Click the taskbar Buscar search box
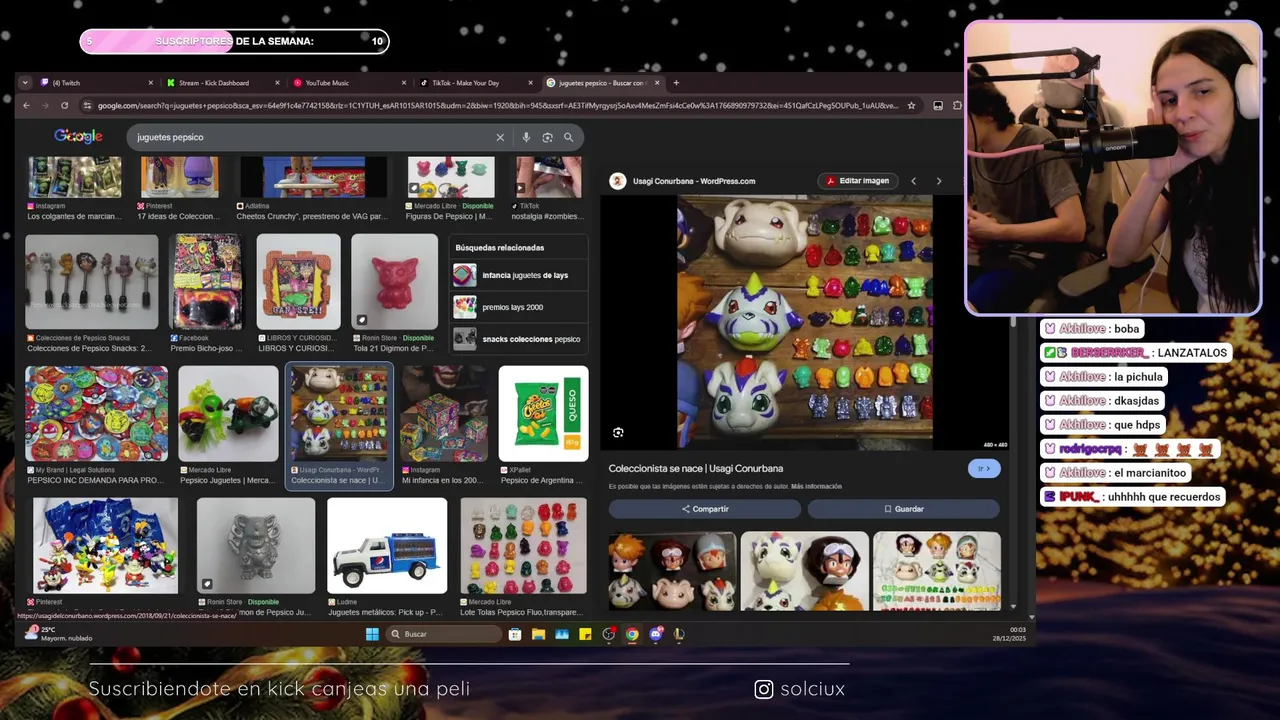The image size is (1280, 720). [444, 634]
